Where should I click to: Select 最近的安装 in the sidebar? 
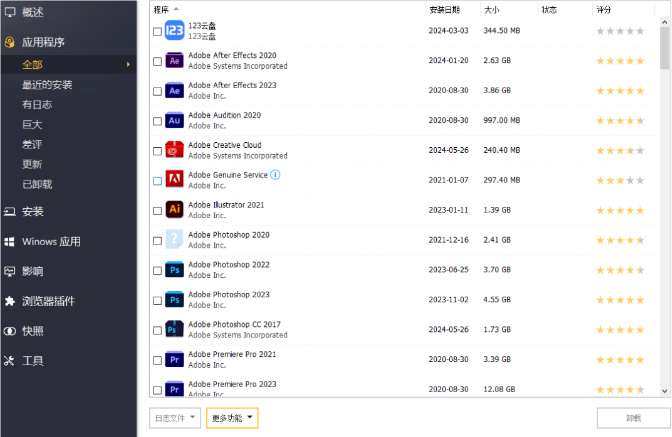[47, 85]
